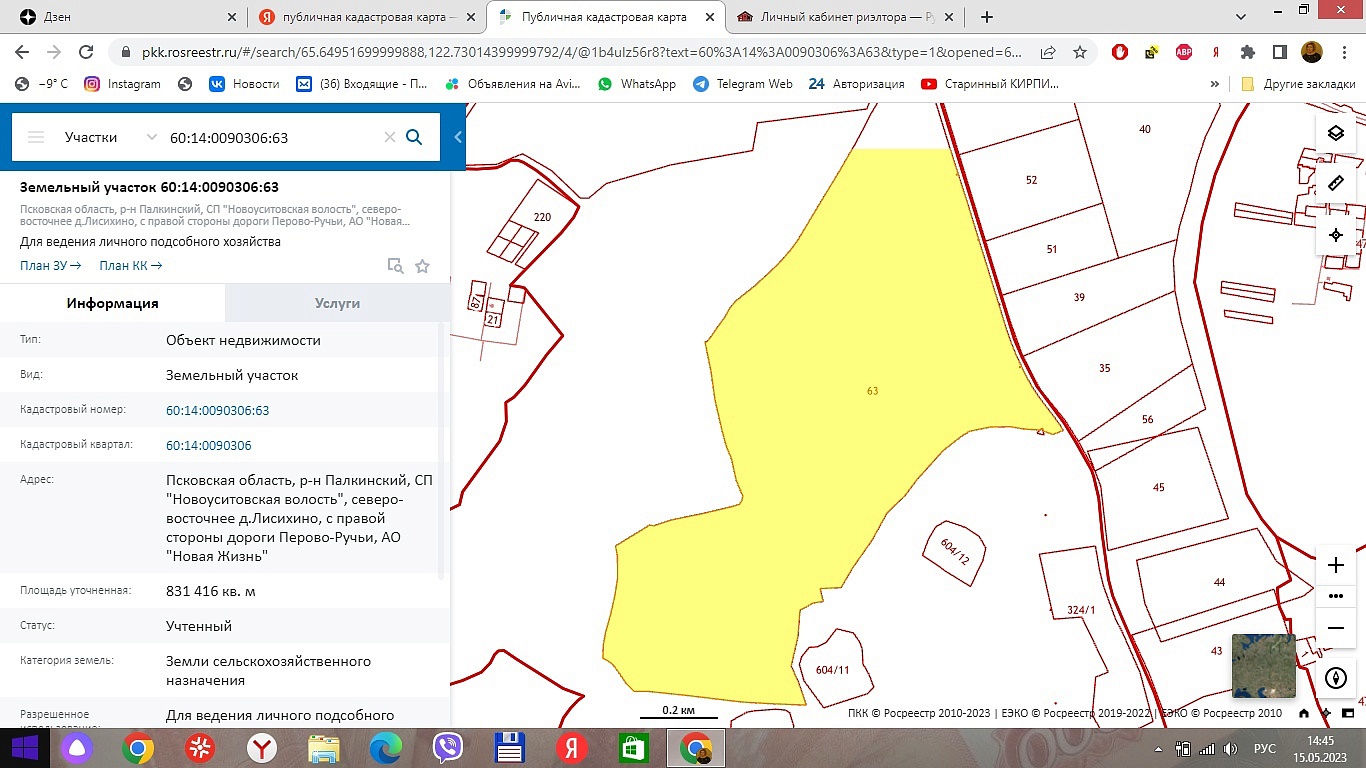Open Yandex Browser from the taskbar
This screenshot has width=1366, height=768.
262,747
